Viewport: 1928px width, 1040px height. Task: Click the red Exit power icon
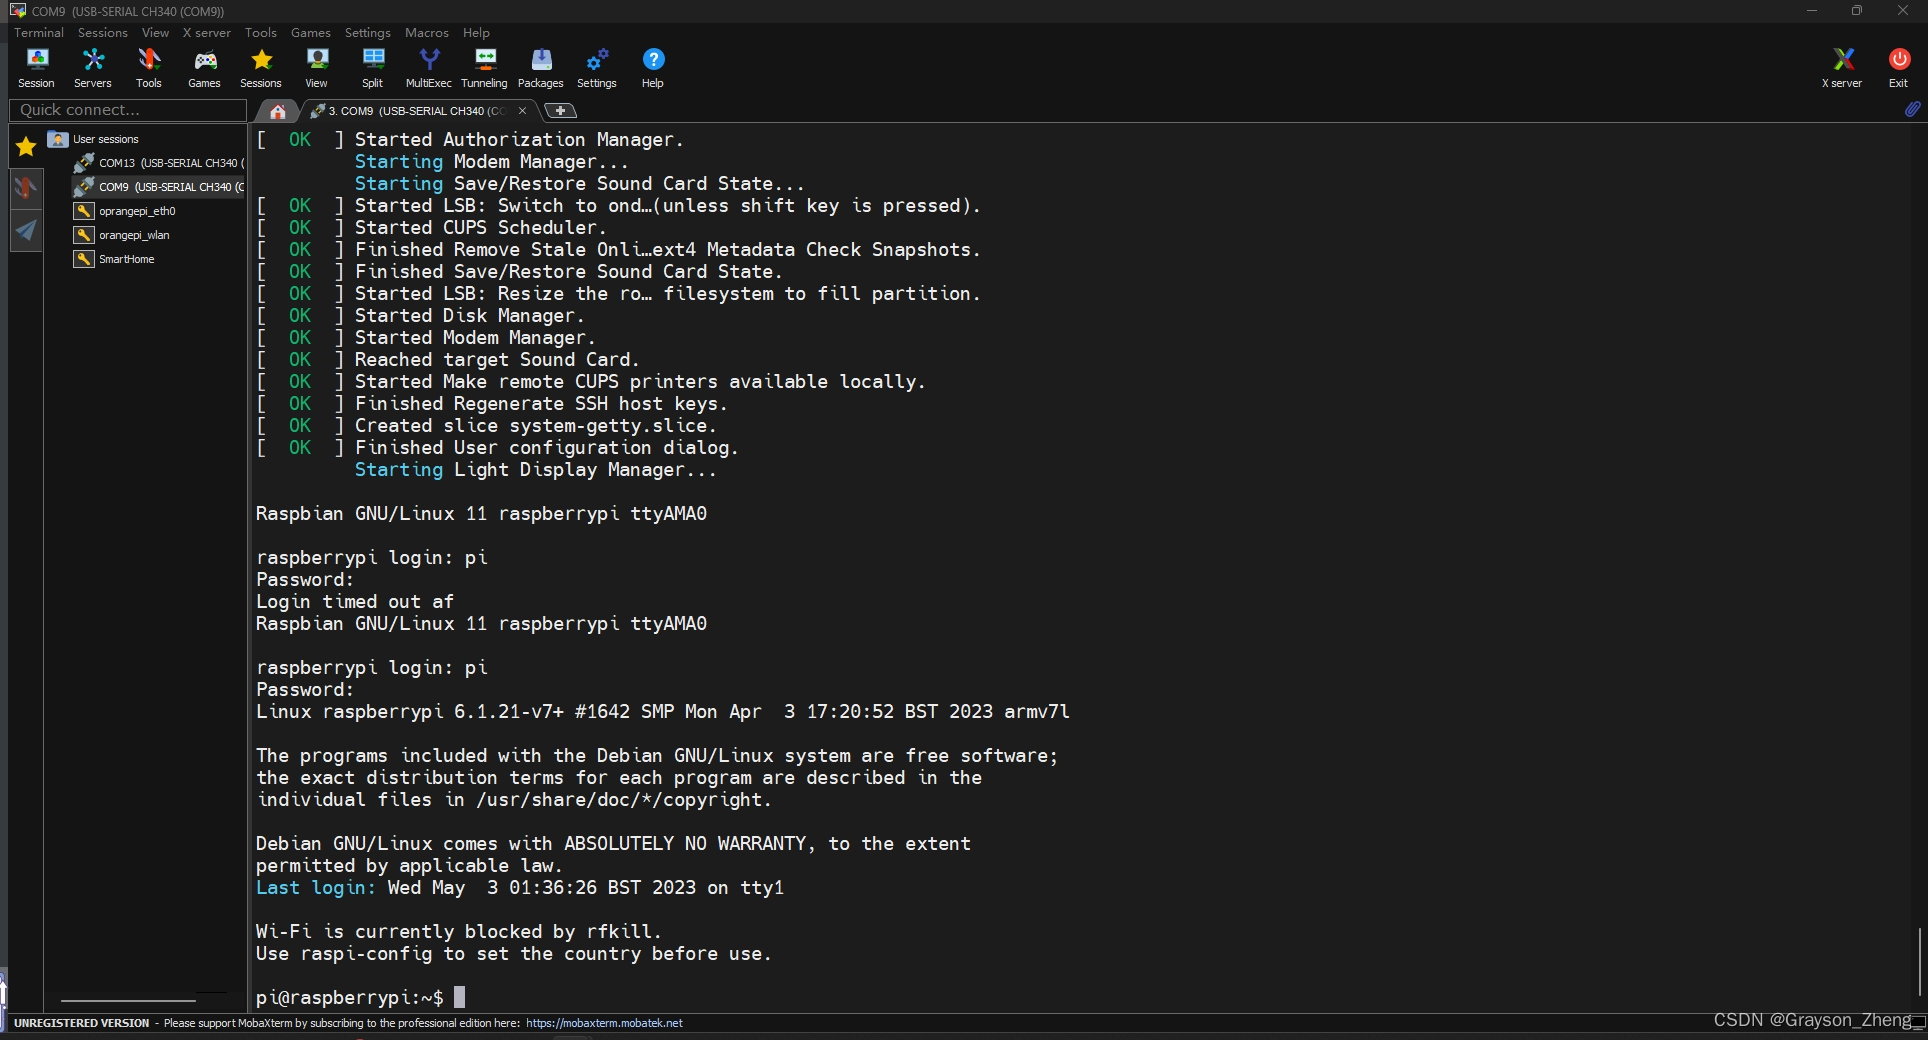click(1898, 68)
